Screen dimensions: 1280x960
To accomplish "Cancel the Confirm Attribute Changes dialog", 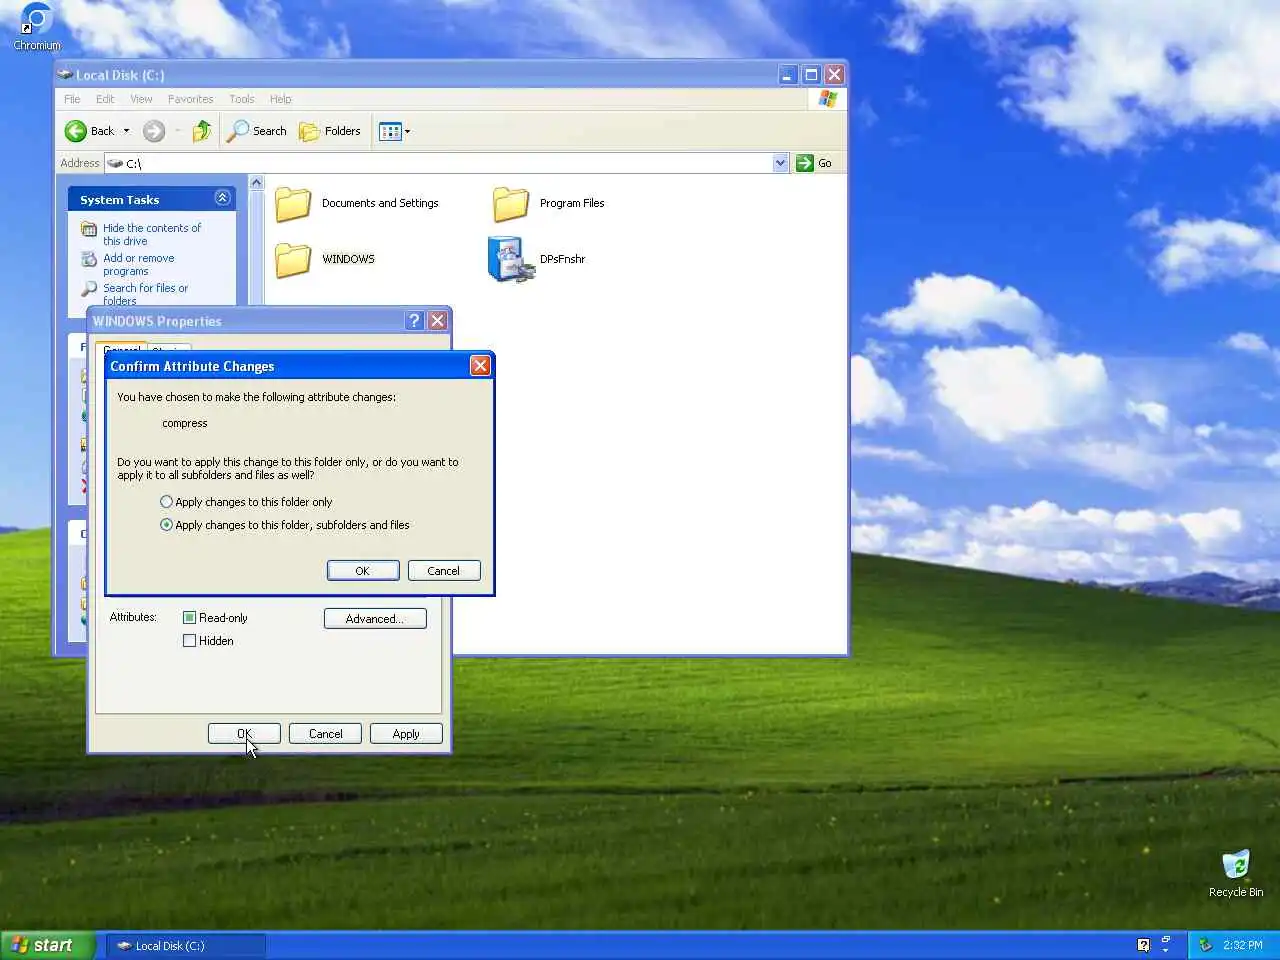I will pos(444,571).
